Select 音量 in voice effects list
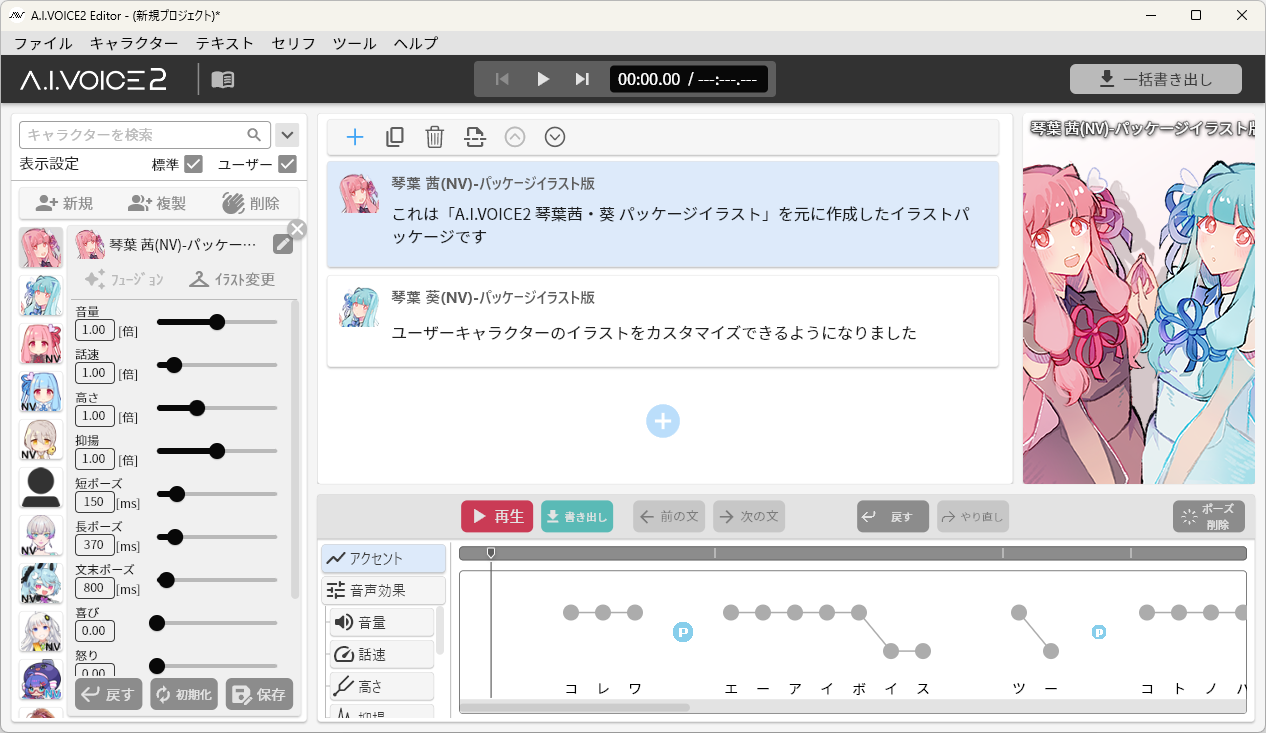Screen dimensions: 1266x733 click(382, 622)
